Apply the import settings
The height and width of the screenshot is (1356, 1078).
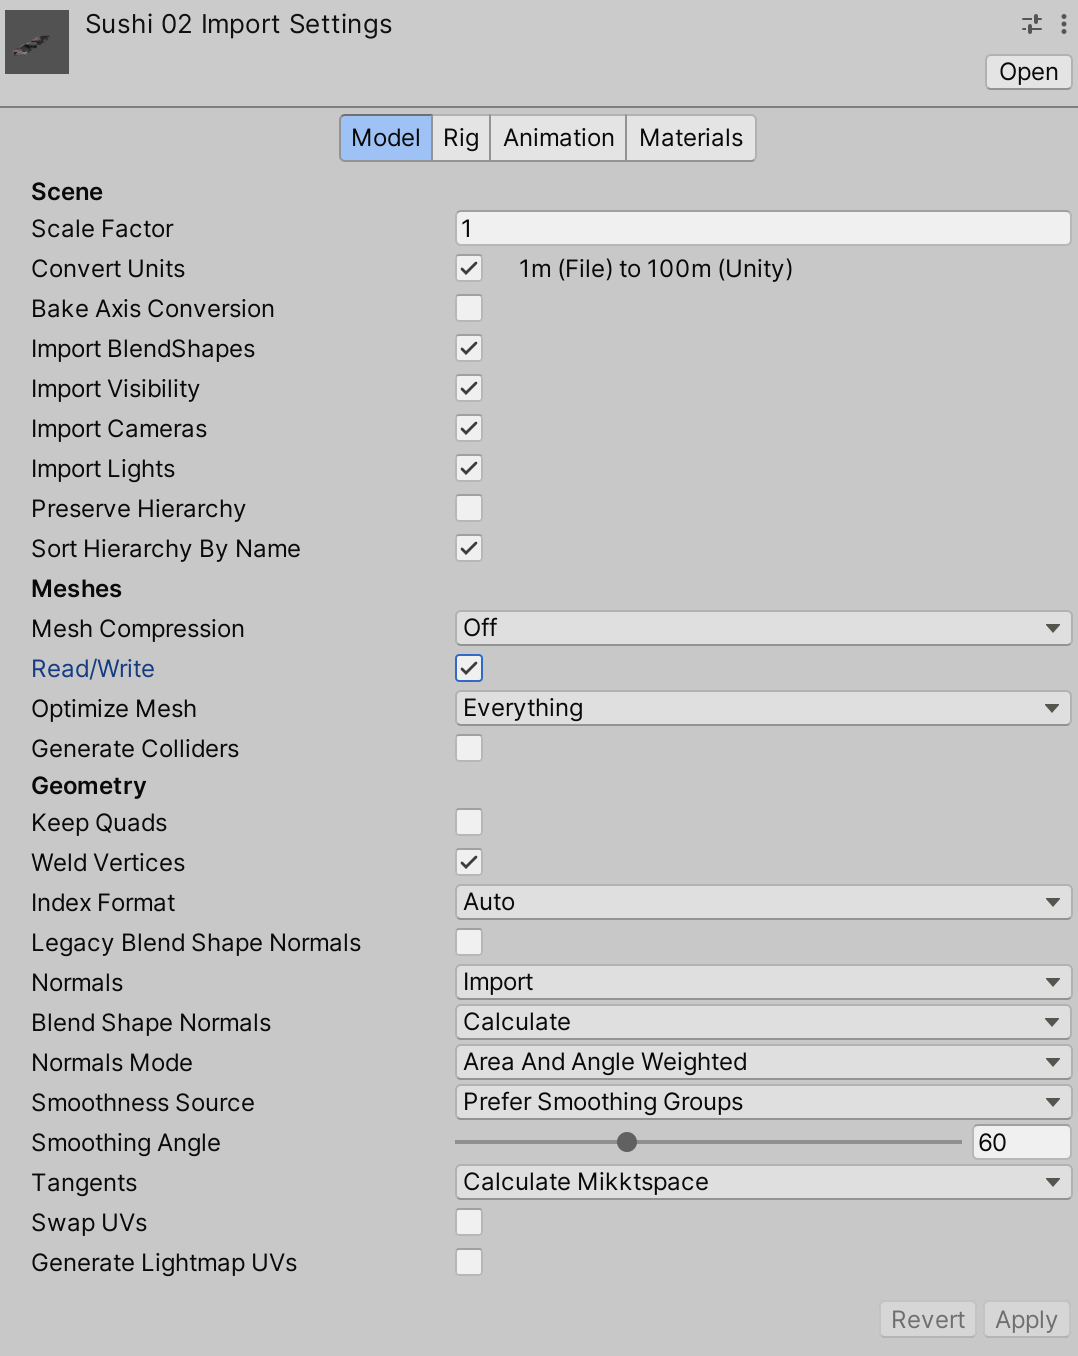(1026, 1319)
